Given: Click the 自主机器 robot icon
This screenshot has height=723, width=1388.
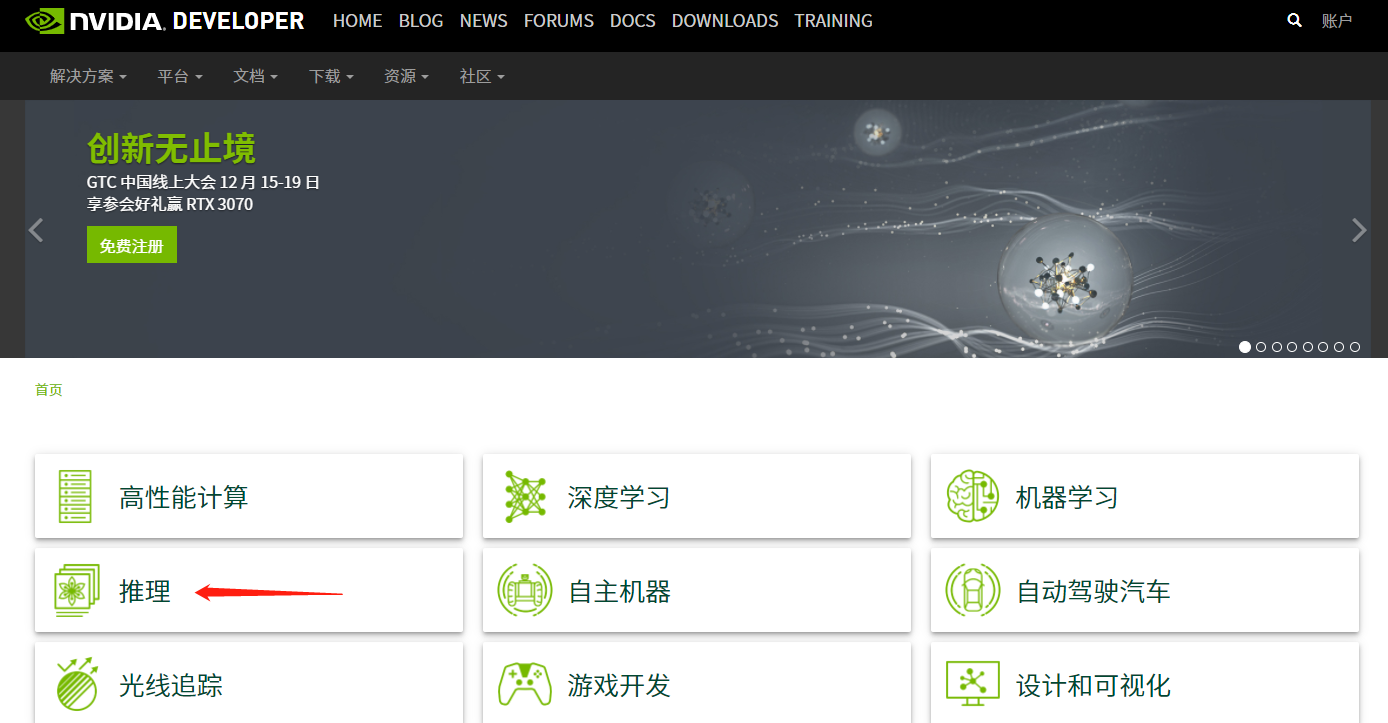Looking at the screenshot, I should [525, 591].
